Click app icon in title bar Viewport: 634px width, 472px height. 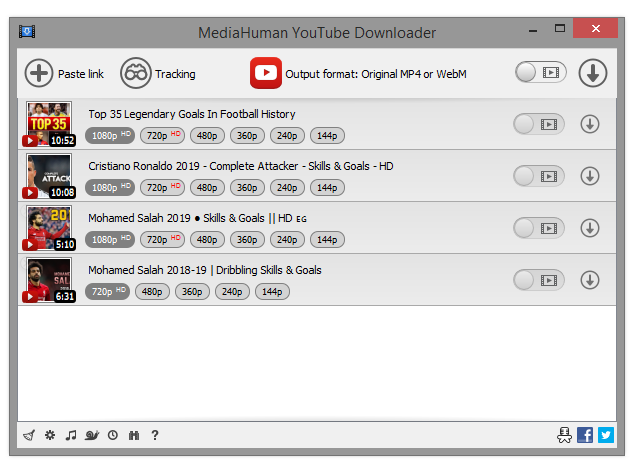coord(27,31)
